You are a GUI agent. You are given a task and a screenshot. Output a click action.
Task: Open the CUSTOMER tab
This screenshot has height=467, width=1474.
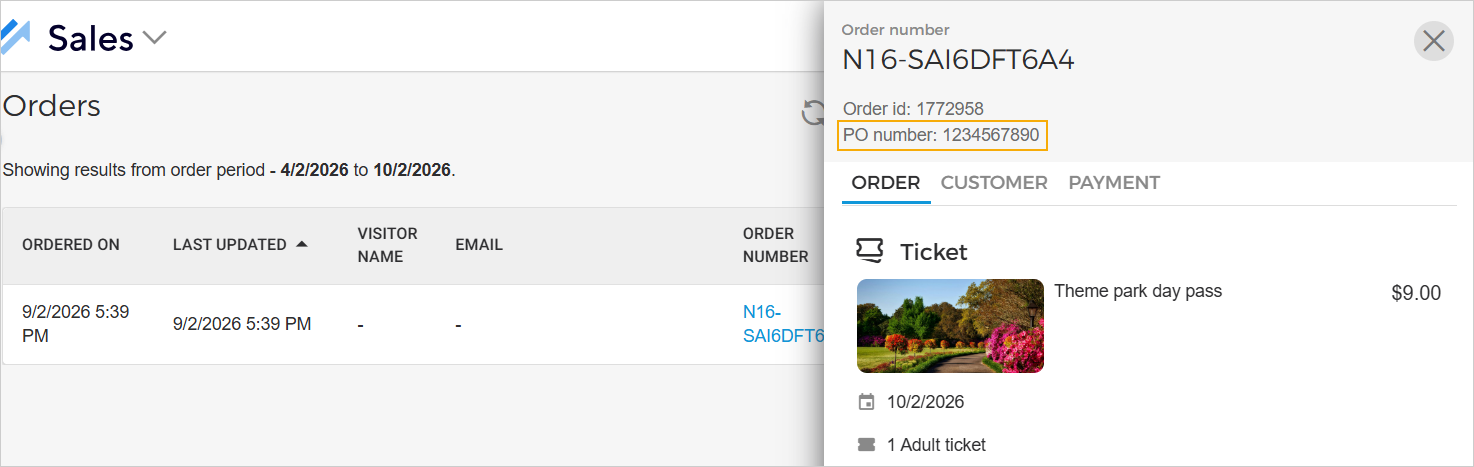pyautogui.click(x=994, y=183)
